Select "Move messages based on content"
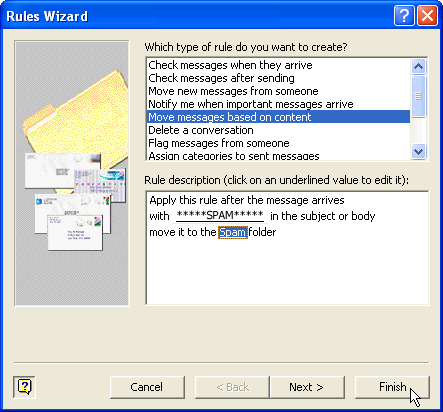 point(279,117)
